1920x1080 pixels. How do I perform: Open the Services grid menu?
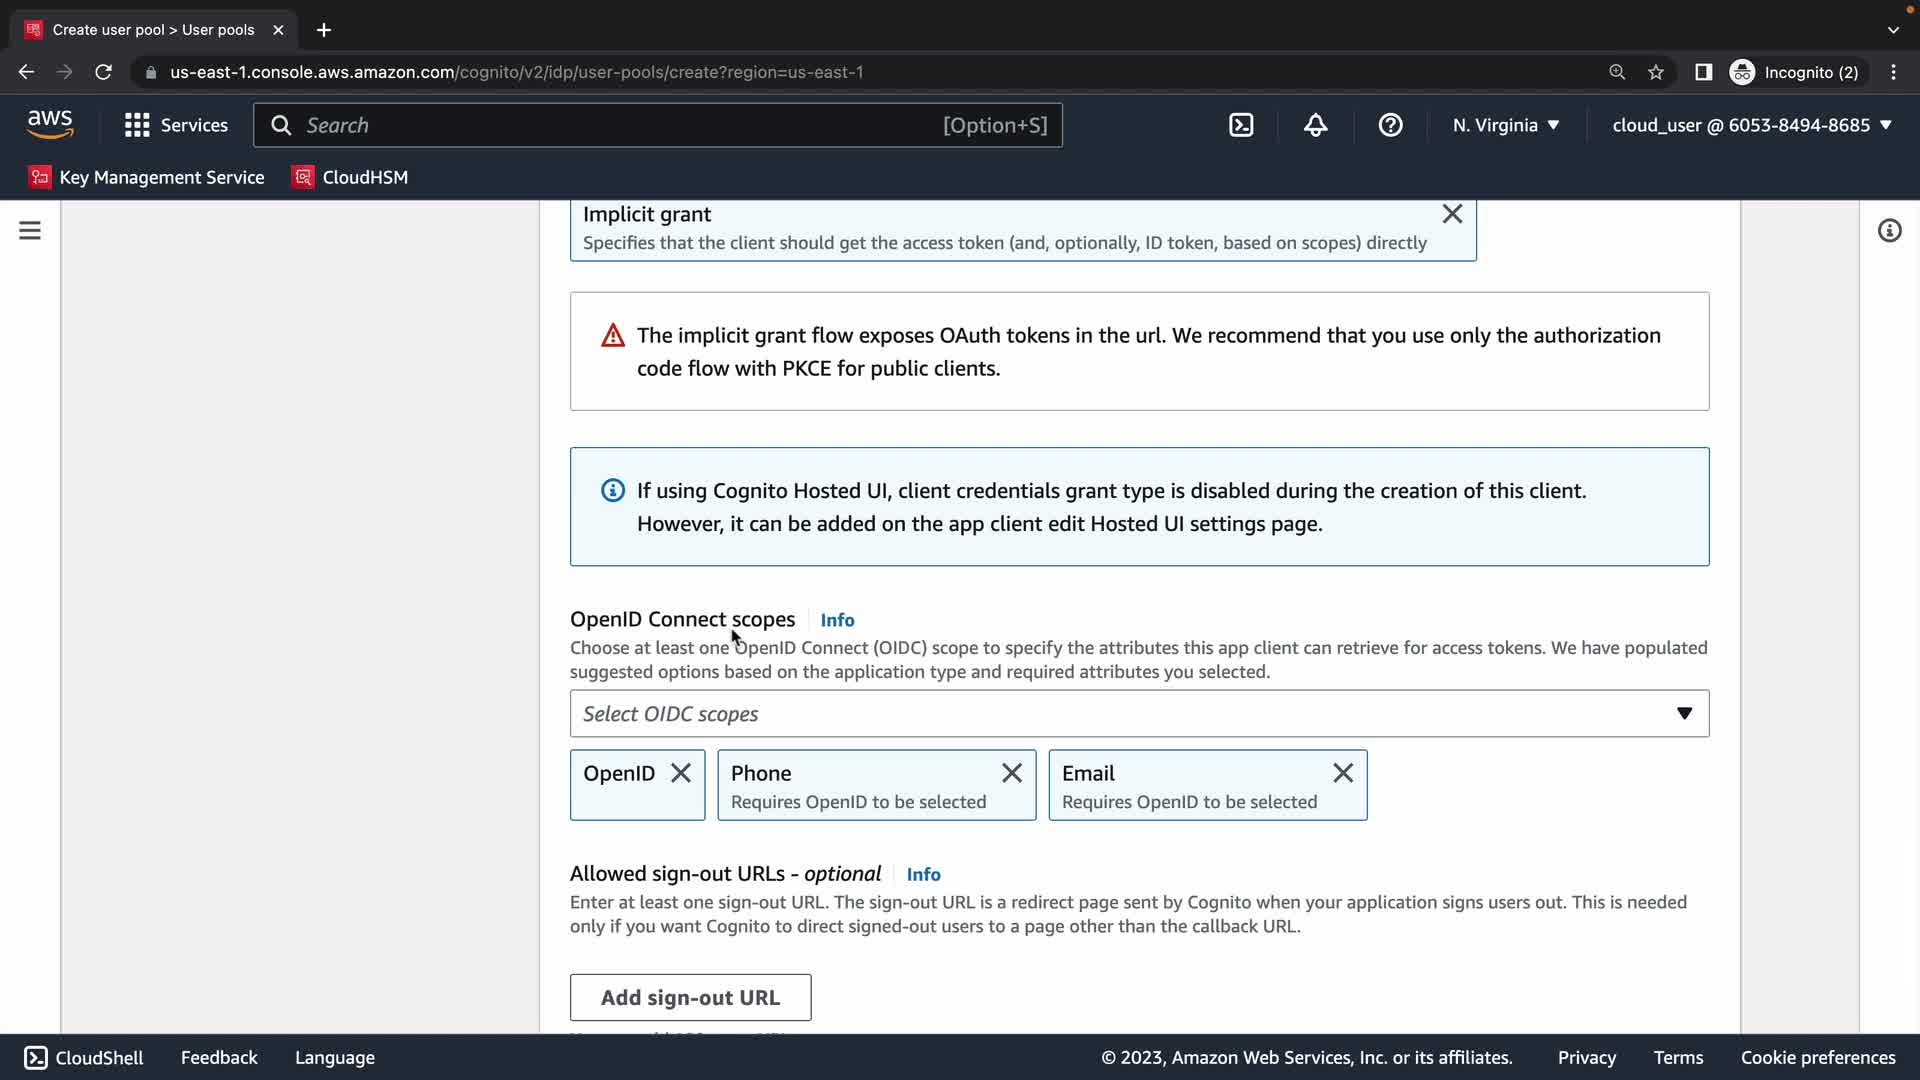[176, 125]
